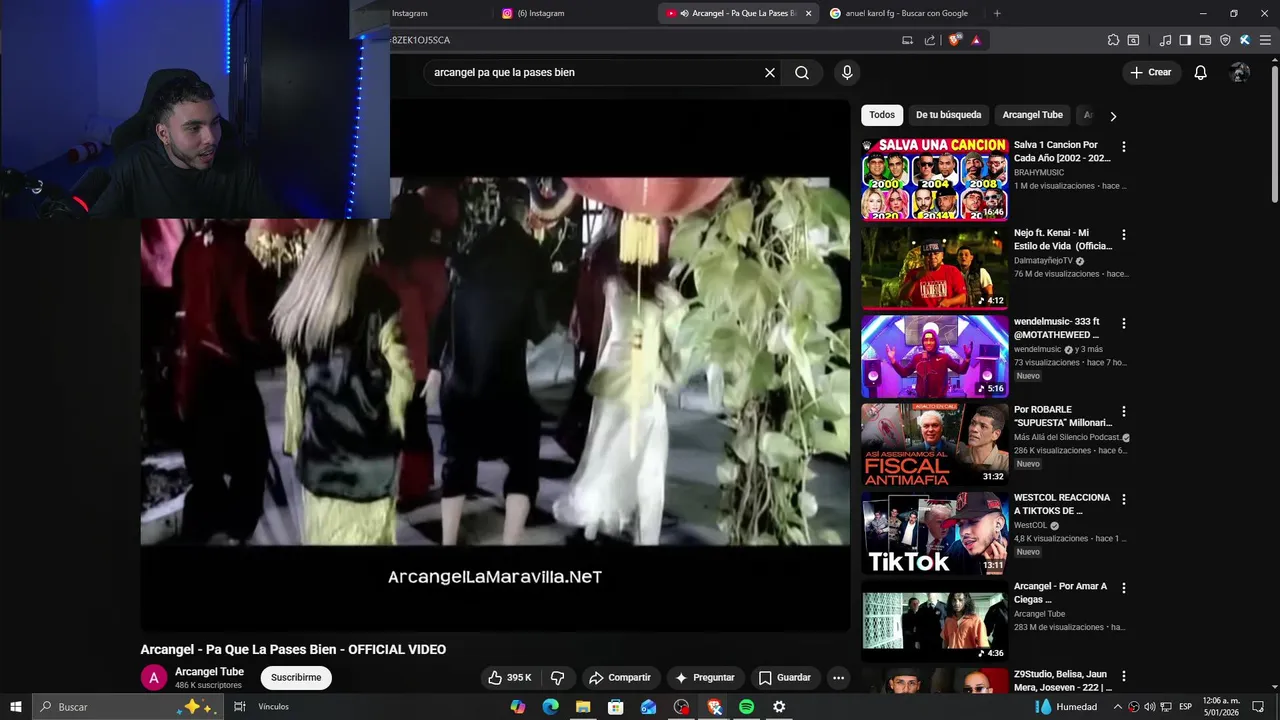Open the browser hamburger menu

tap(1264, 40)
